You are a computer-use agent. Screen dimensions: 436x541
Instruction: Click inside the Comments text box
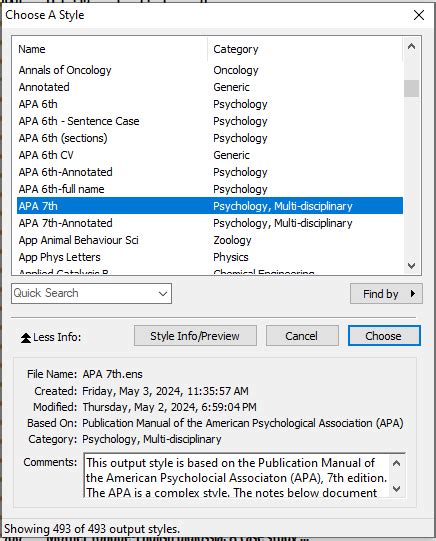(238, 475)
